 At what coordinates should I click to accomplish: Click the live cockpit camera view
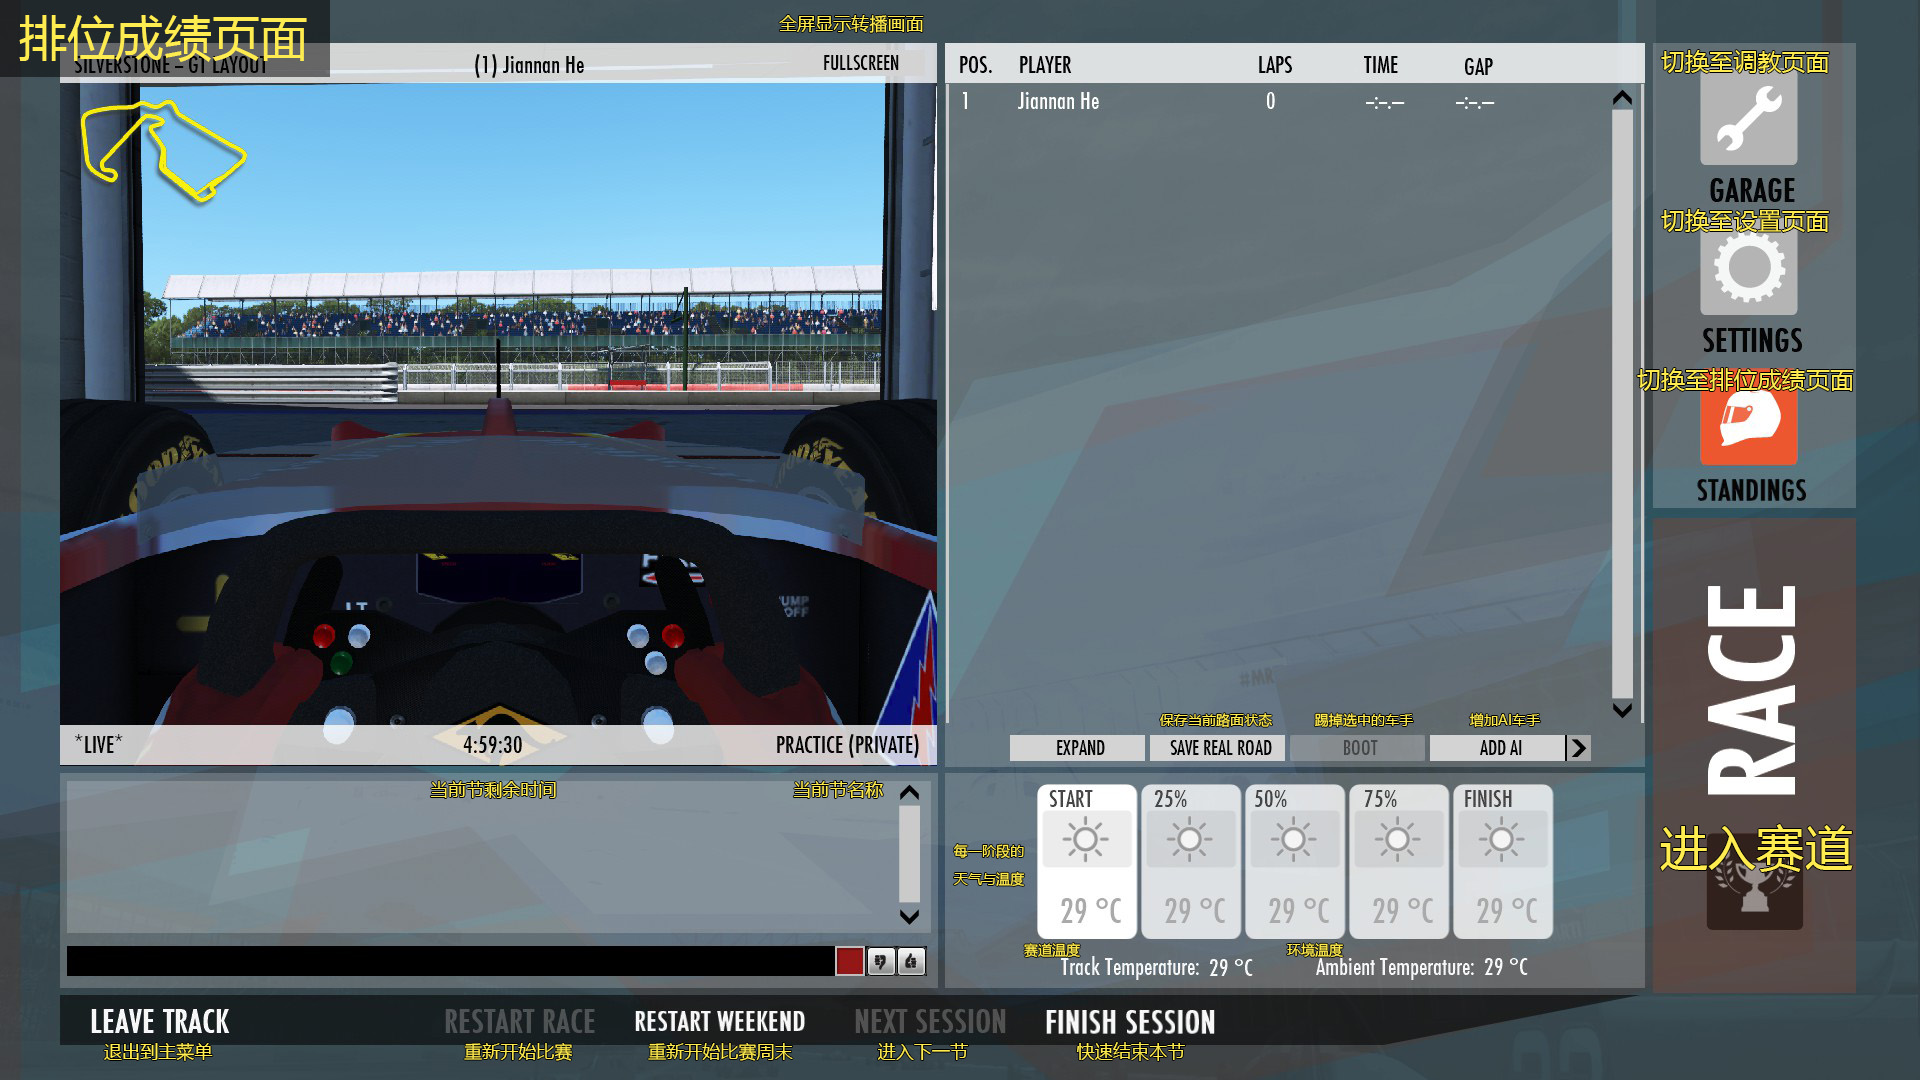pos(498,404)
